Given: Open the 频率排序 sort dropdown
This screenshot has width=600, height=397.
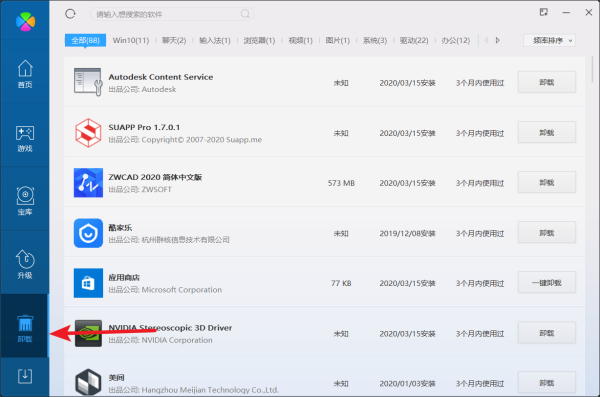Looking at the screenshot, I should [x=549, y=40].
